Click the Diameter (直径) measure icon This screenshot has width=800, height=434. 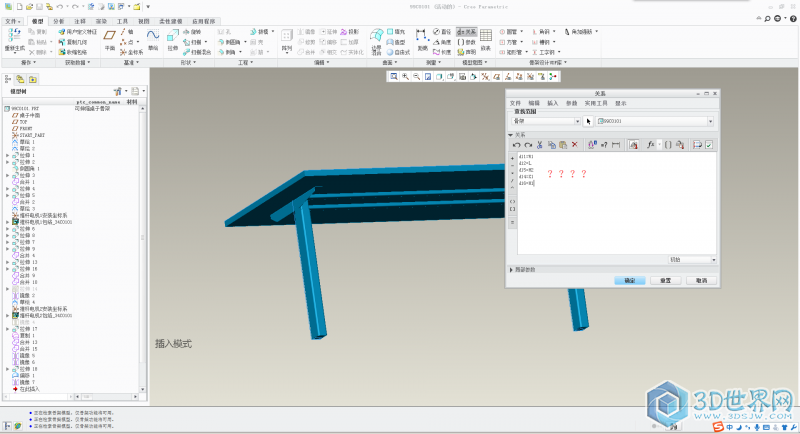[x=442, y=32]
